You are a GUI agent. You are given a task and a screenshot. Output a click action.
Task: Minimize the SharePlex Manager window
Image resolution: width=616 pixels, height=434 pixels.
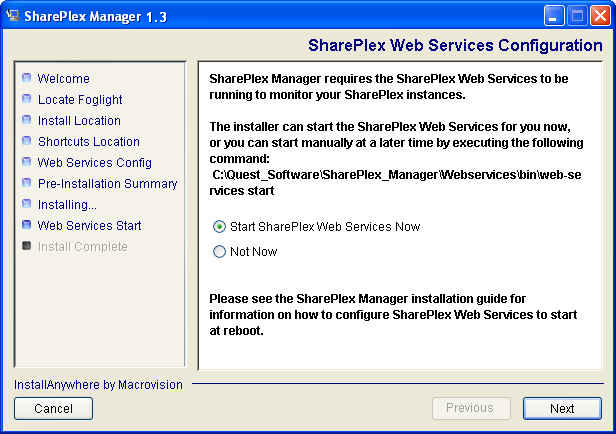(x=554, y=16)
